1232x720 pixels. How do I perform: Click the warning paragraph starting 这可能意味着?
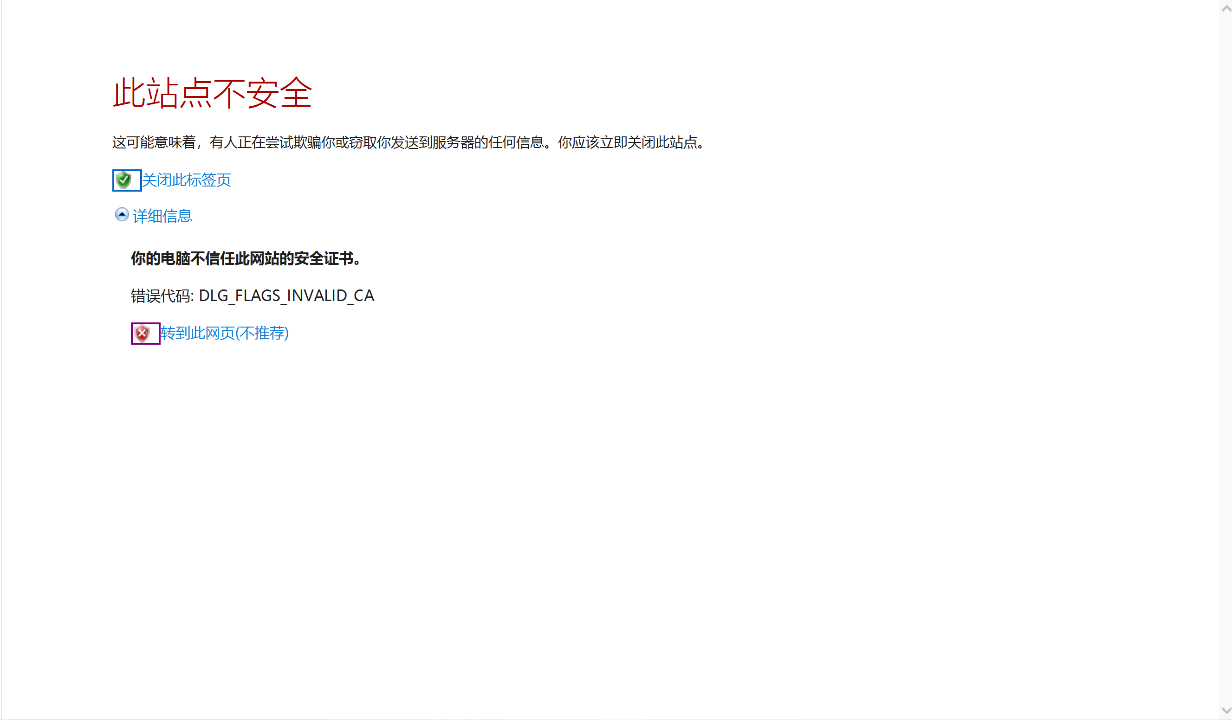410,142
